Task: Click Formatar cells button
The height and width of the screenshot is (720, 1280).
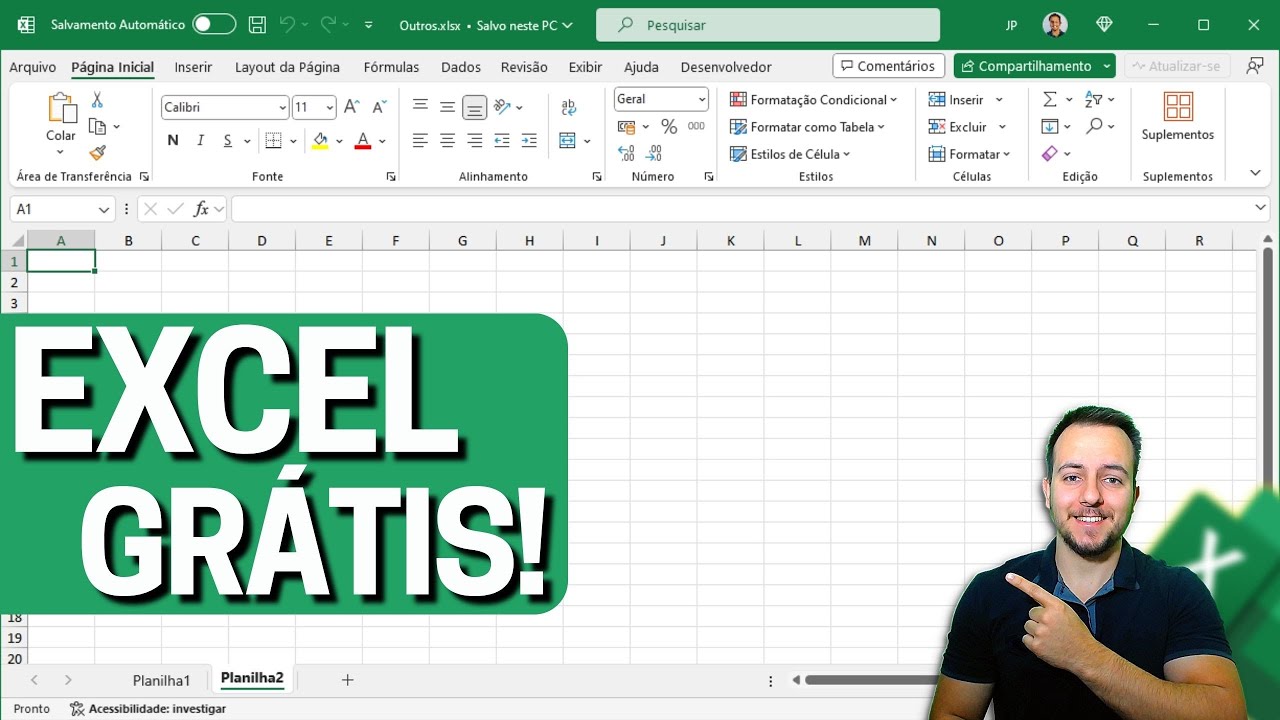Action: pos(968,154)
